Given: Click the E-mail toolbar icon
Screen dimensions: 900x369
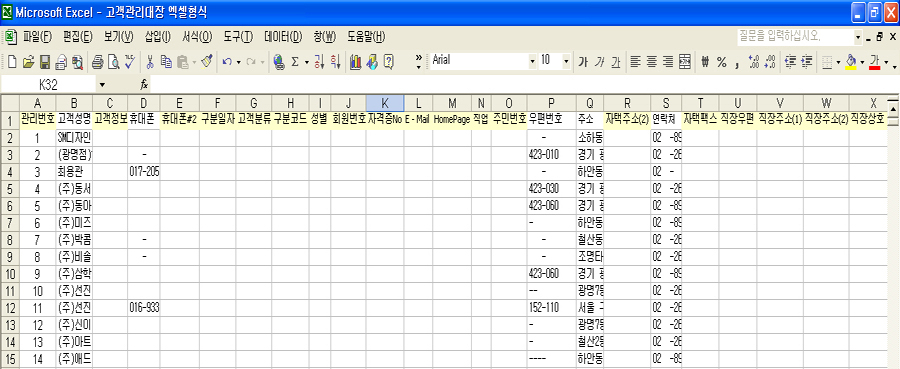Looking at the screenshot, I should click(61, 61).
